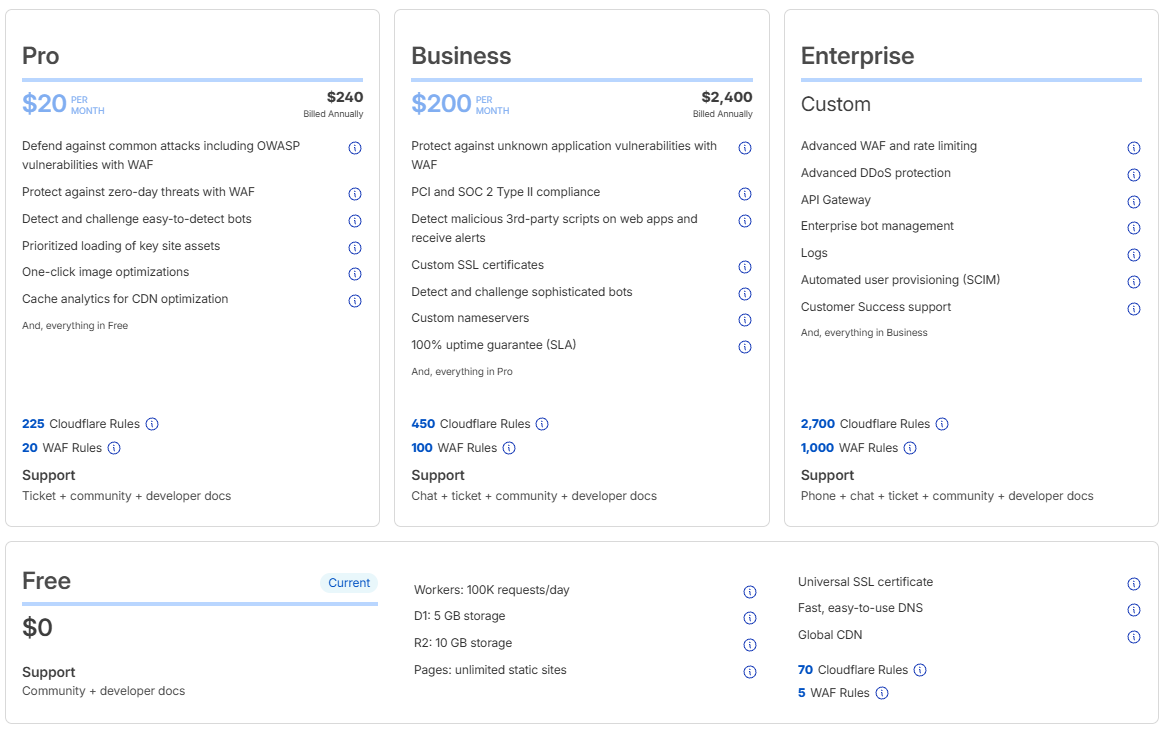
Task: Show info for Enterprise Logs feature
Action: coord(1134,254)
